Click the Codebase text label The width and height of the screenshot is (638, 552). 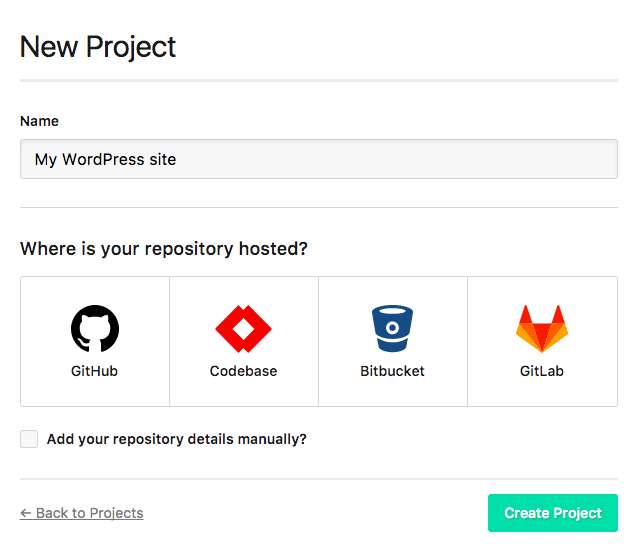(x=243, y=371)
